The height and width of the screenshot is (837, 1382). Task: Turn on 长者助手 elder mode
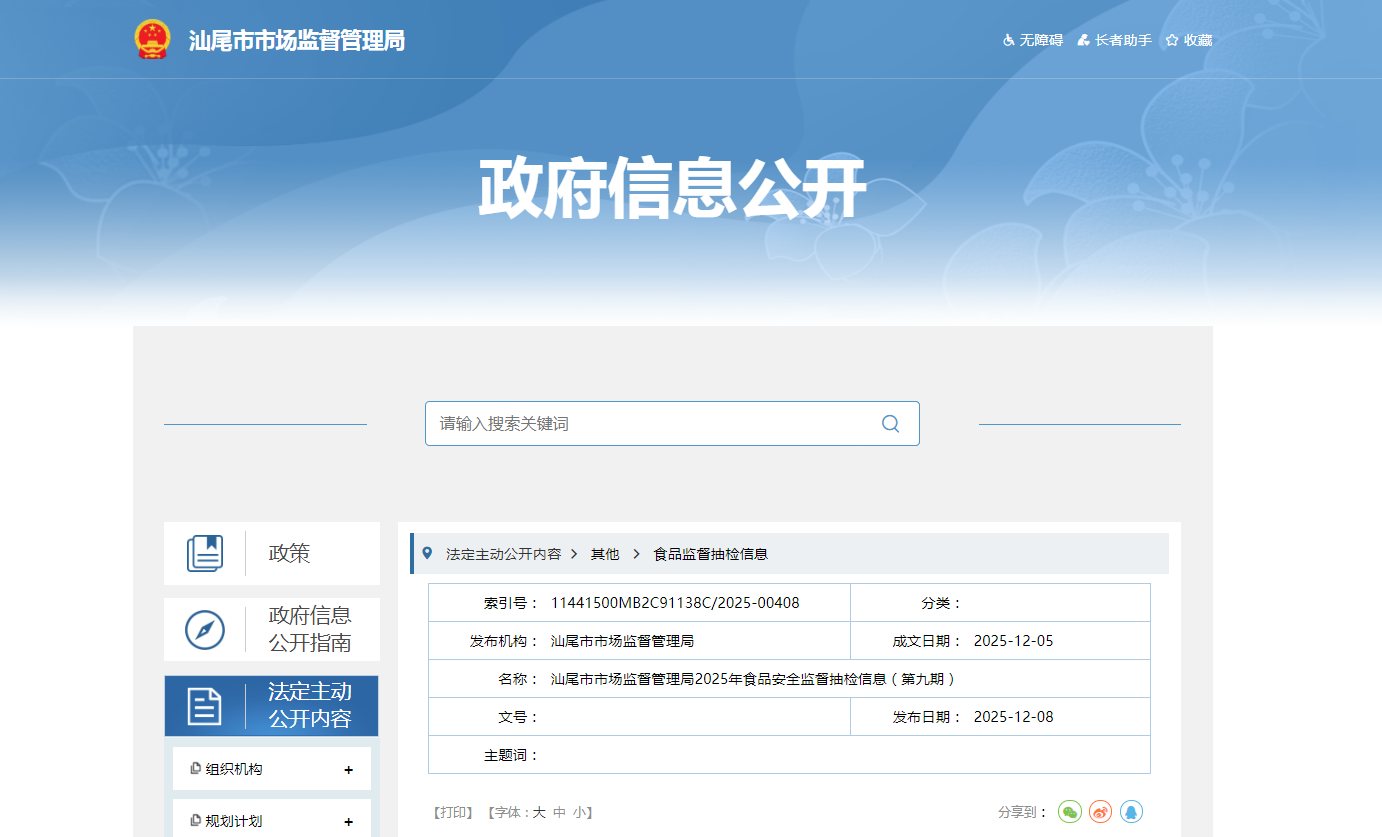[x=1115, y=40]
